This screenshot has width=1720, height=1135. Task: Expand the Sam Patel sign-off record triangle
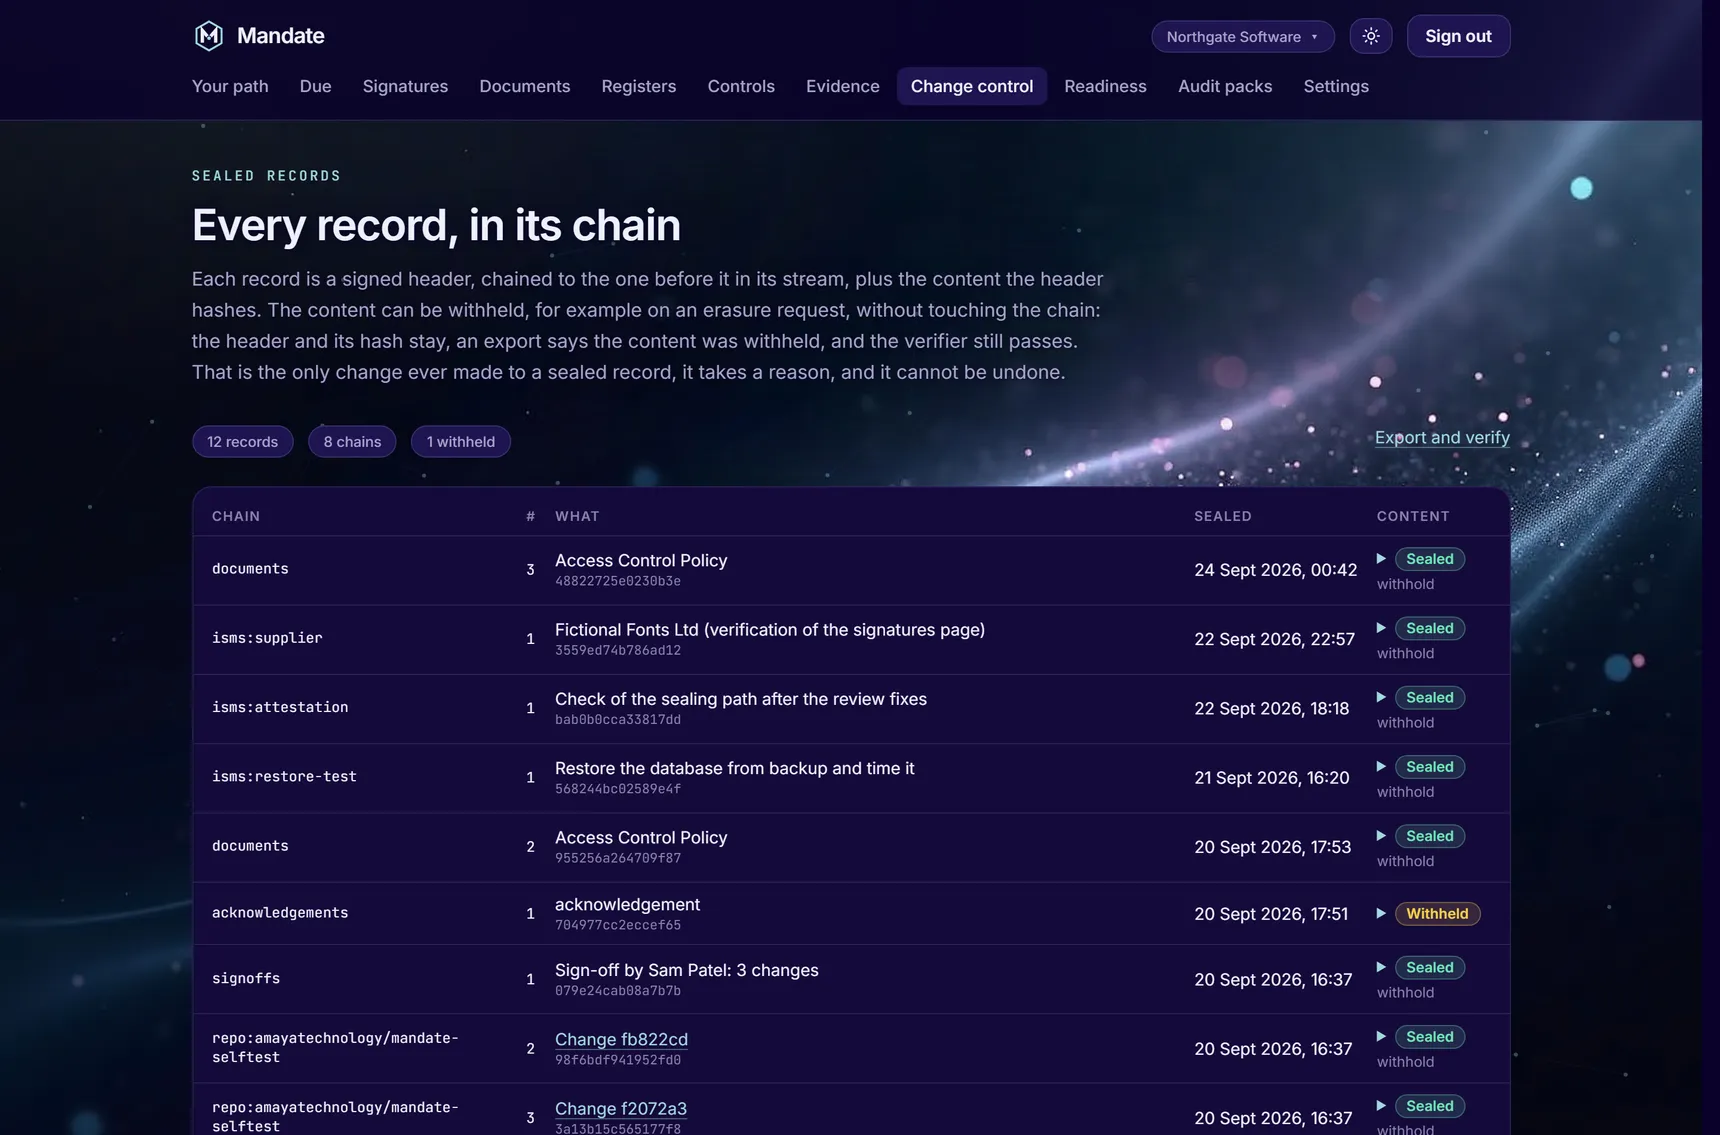point(1381,967)
